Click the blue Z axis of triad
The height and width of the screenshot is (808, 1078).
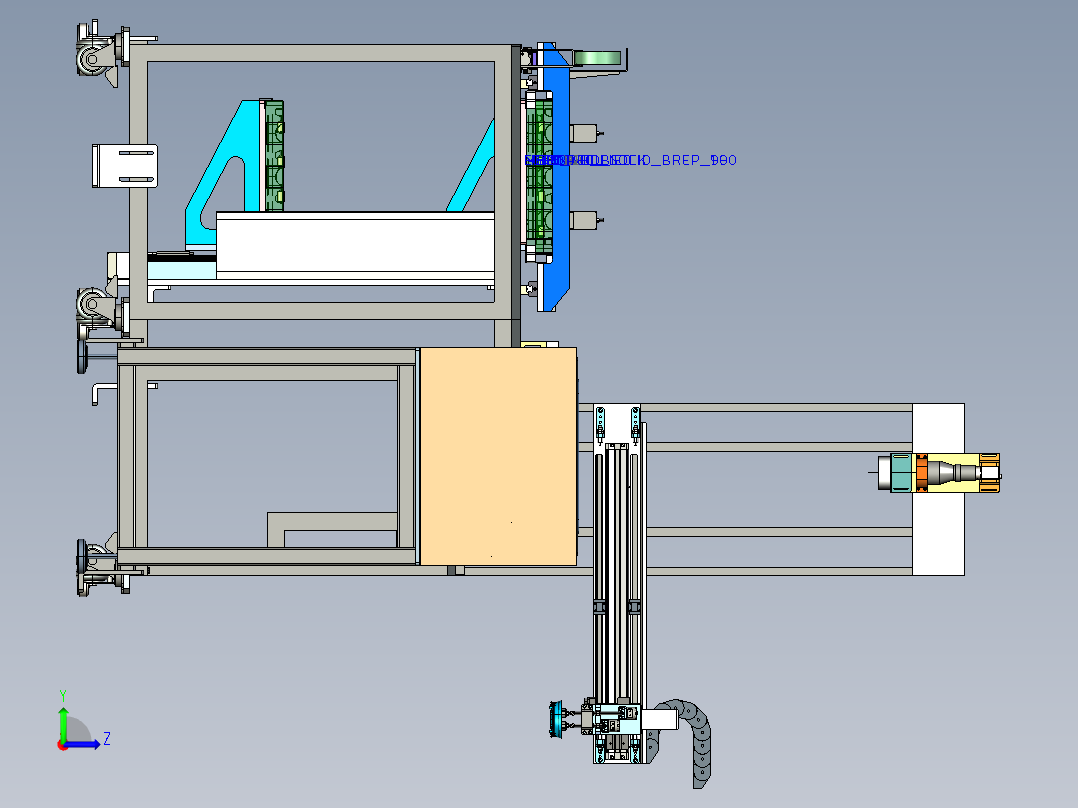tap(82, 744)
